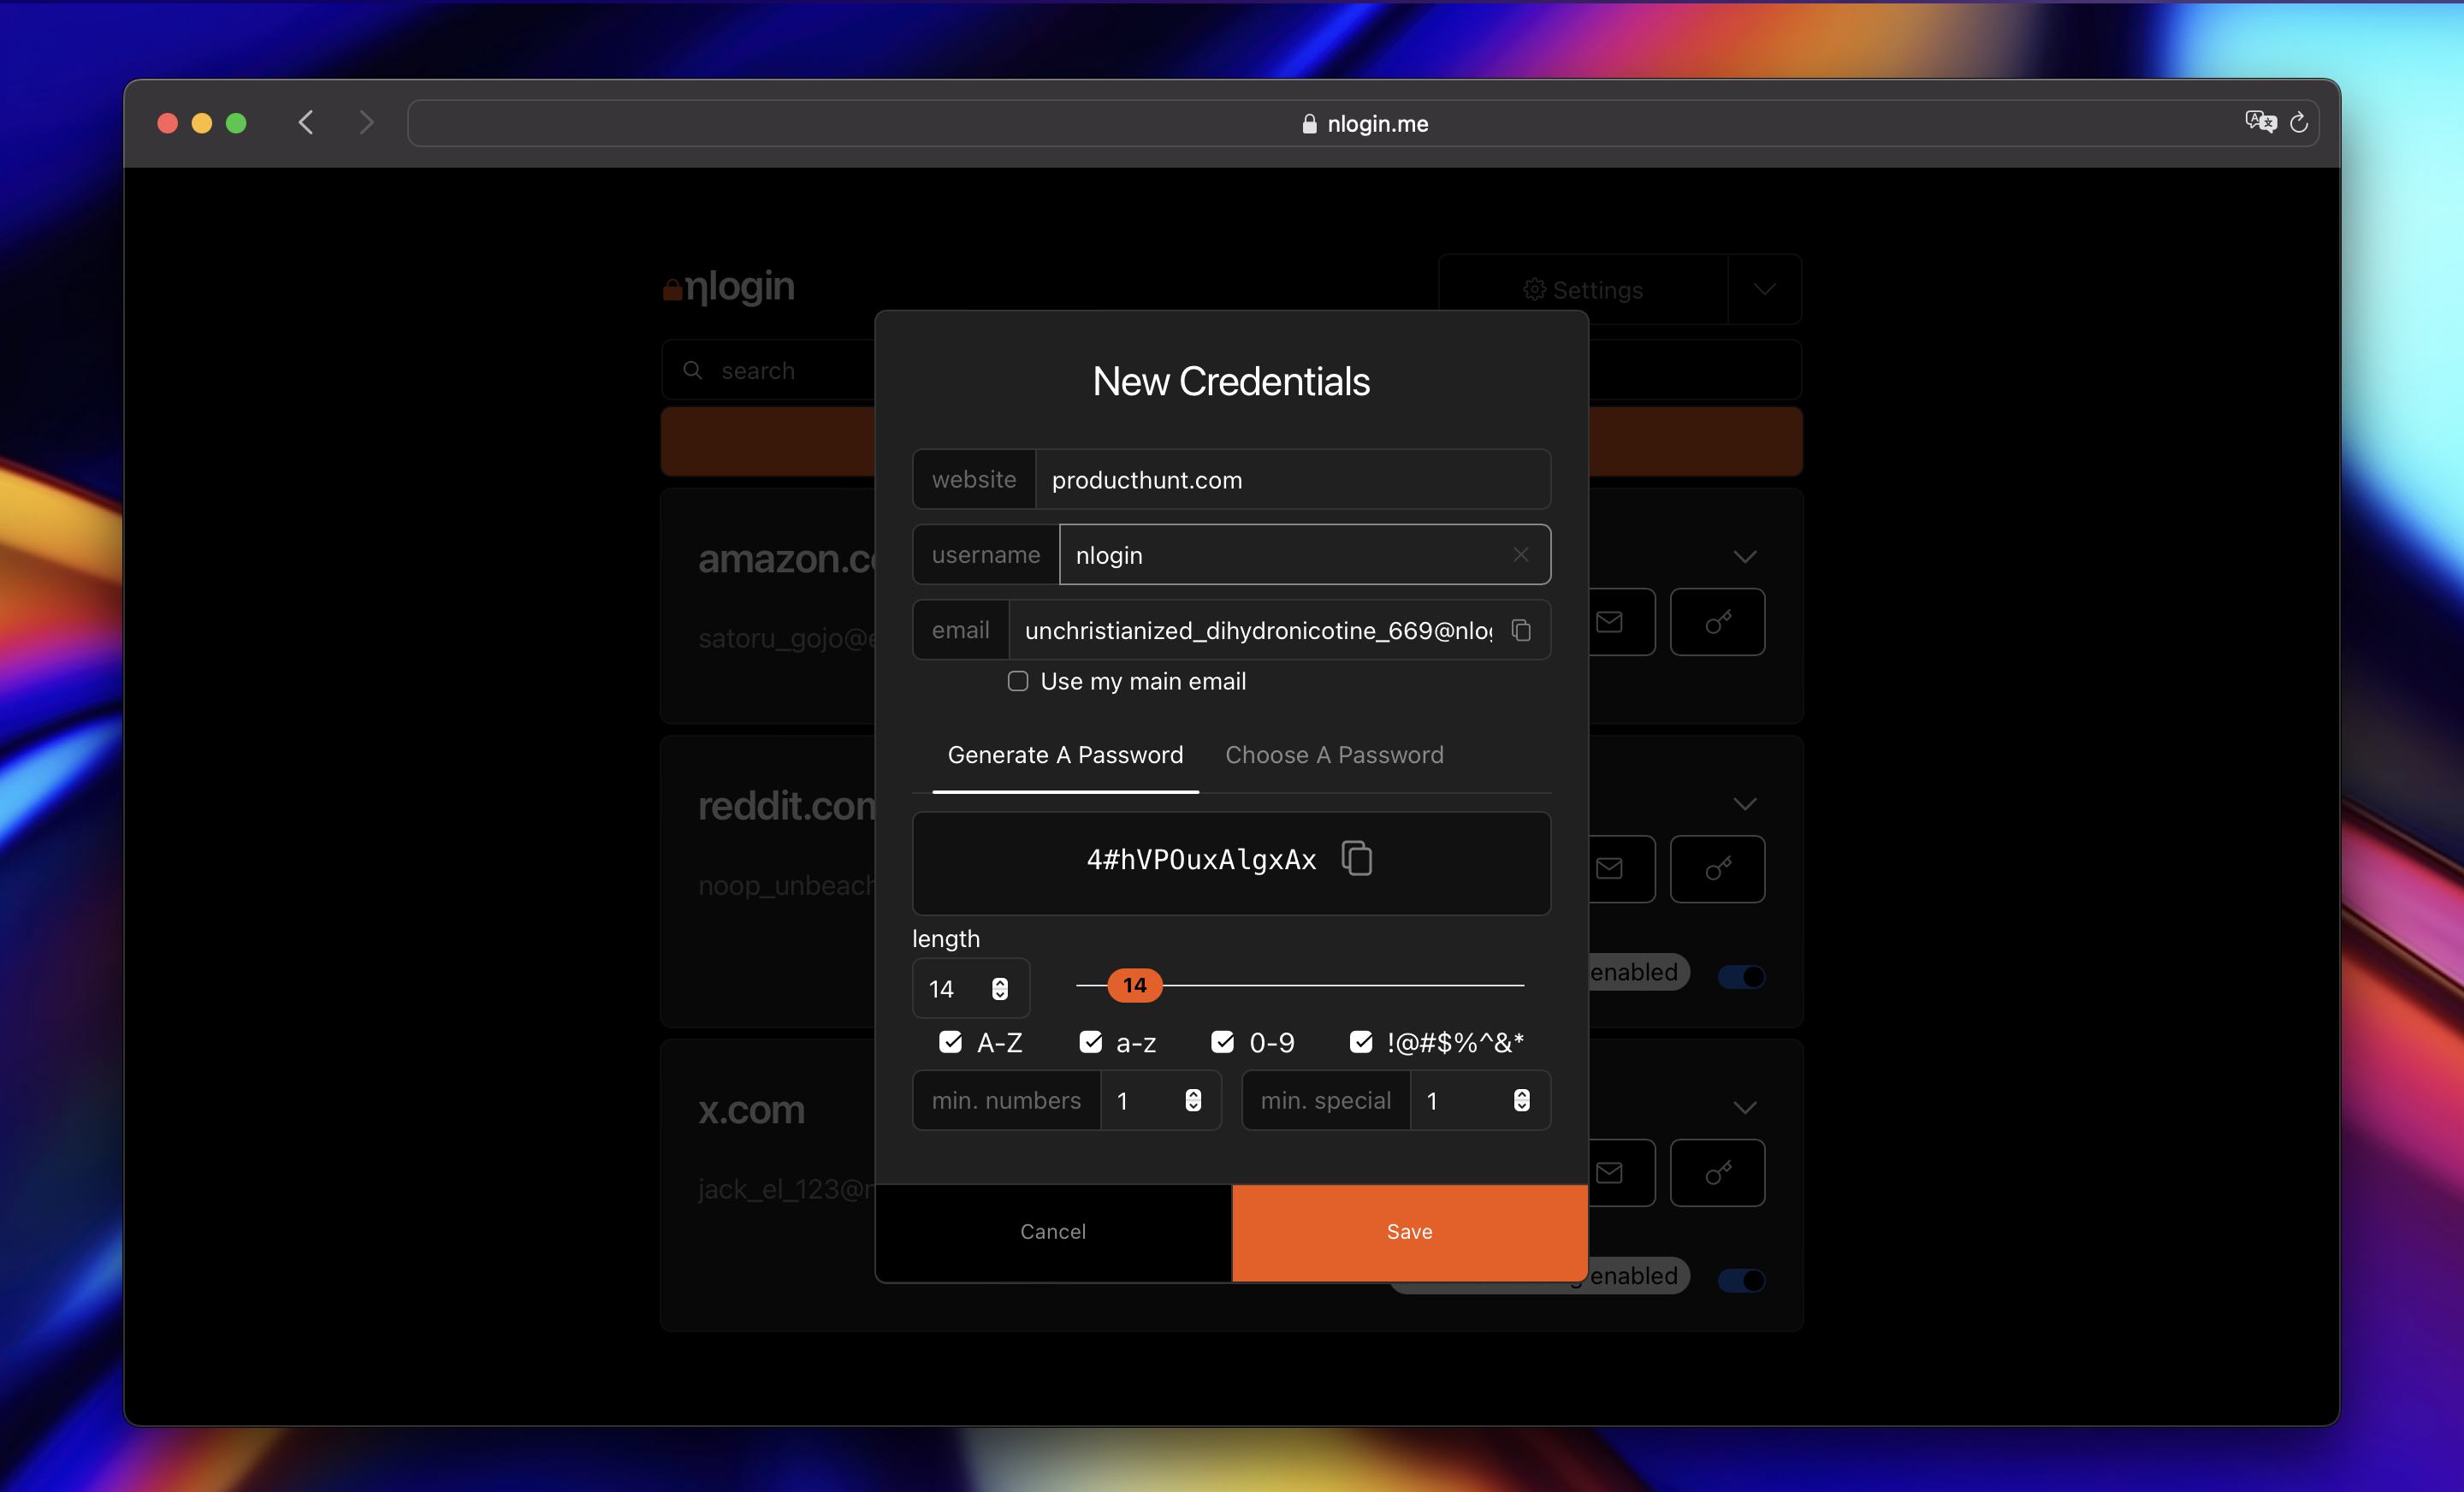Cancel the New Credentials dialog
The width and height of the screenshot is (2464, 1492).
1052,1232
